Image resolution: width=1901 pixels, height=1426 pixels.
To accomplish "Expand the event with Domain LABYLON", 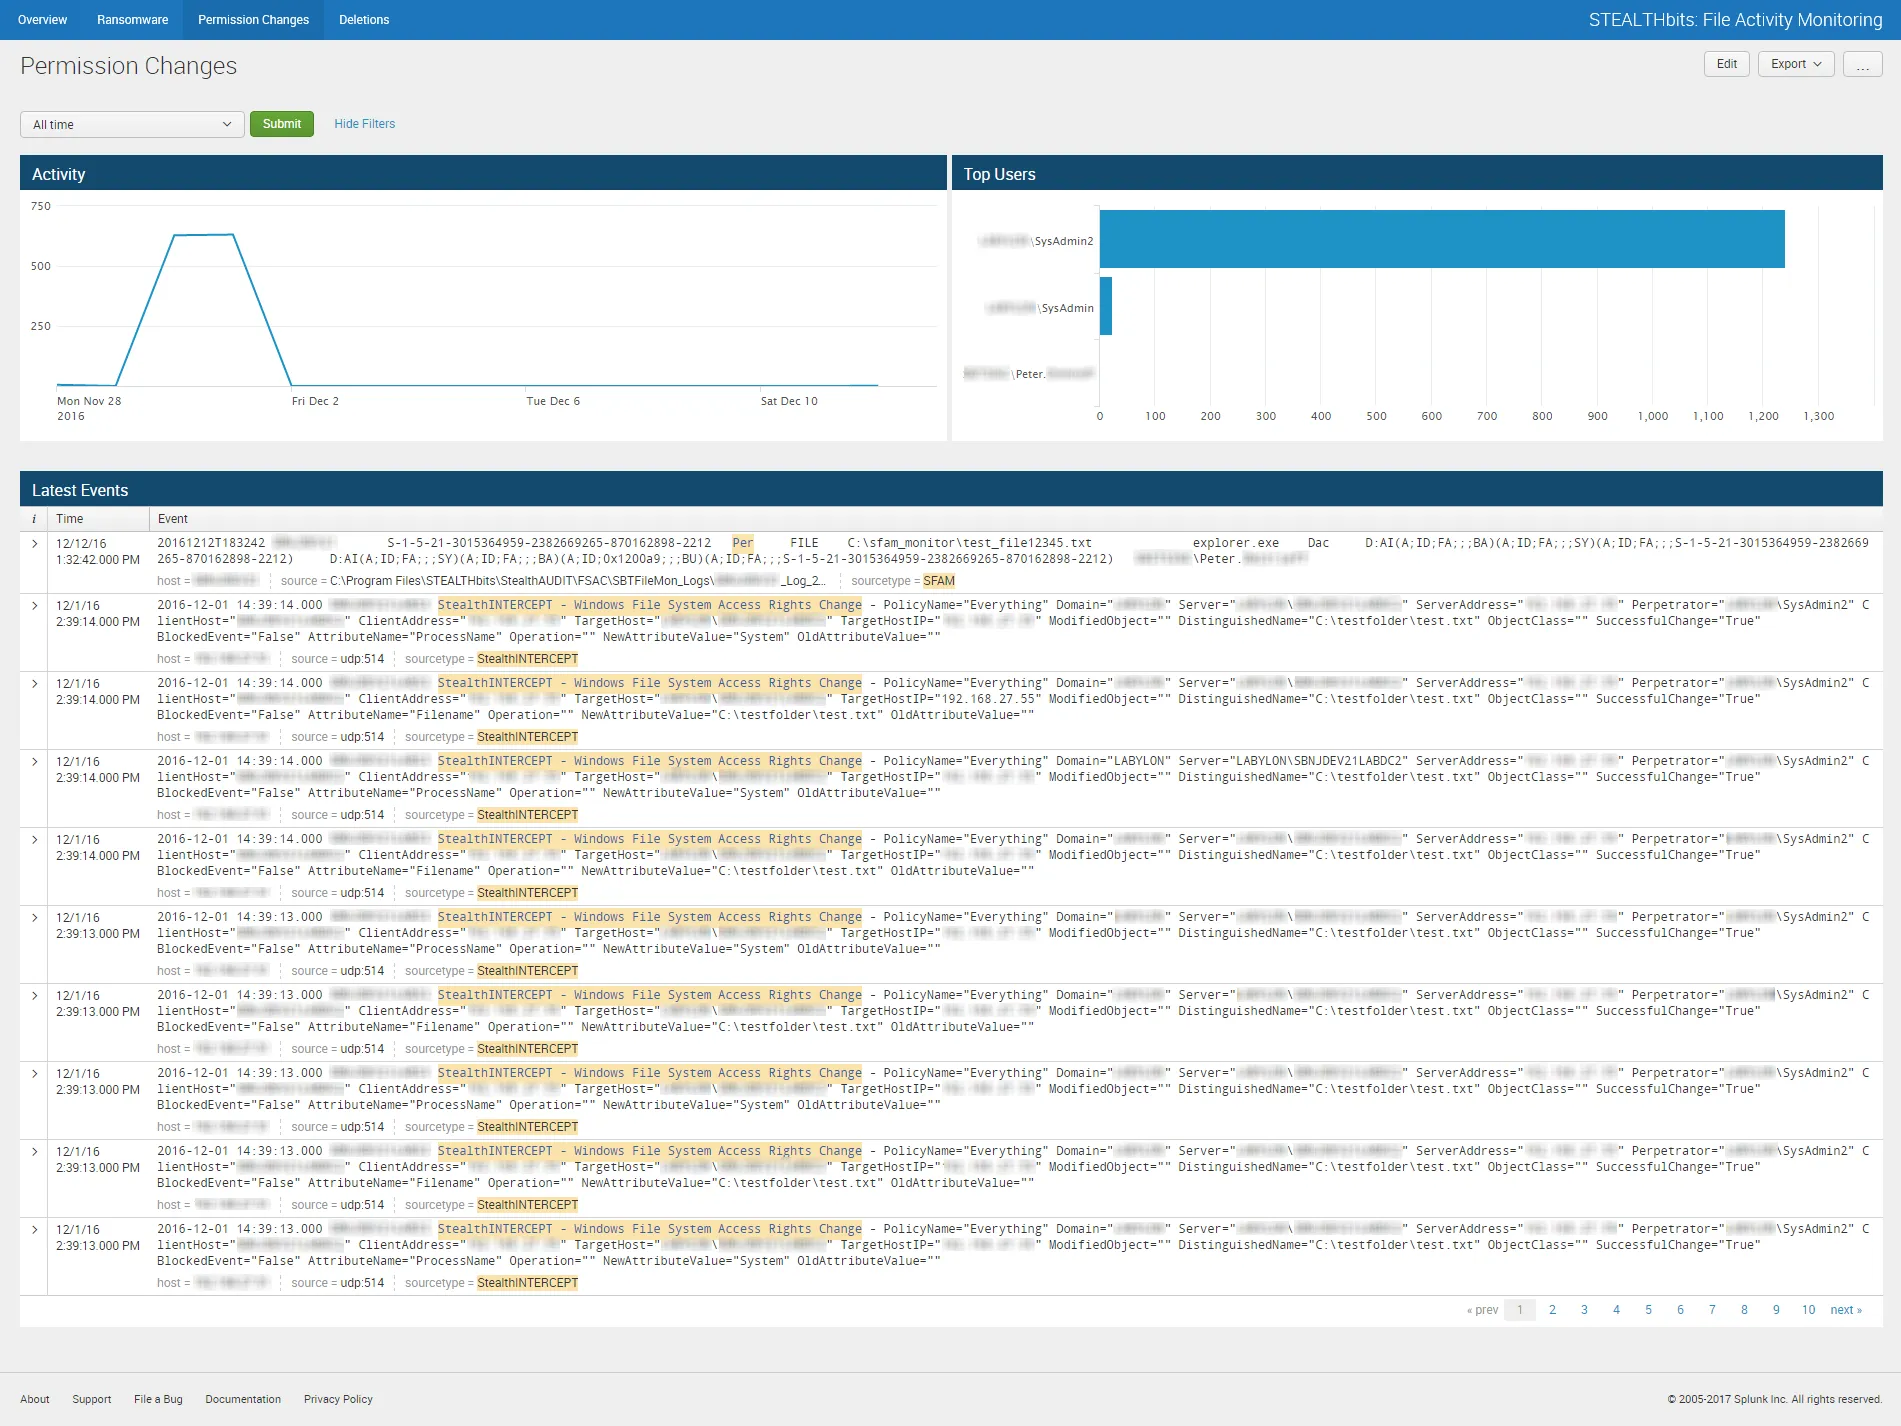I will pyautogui.click(x=34, y=762).
